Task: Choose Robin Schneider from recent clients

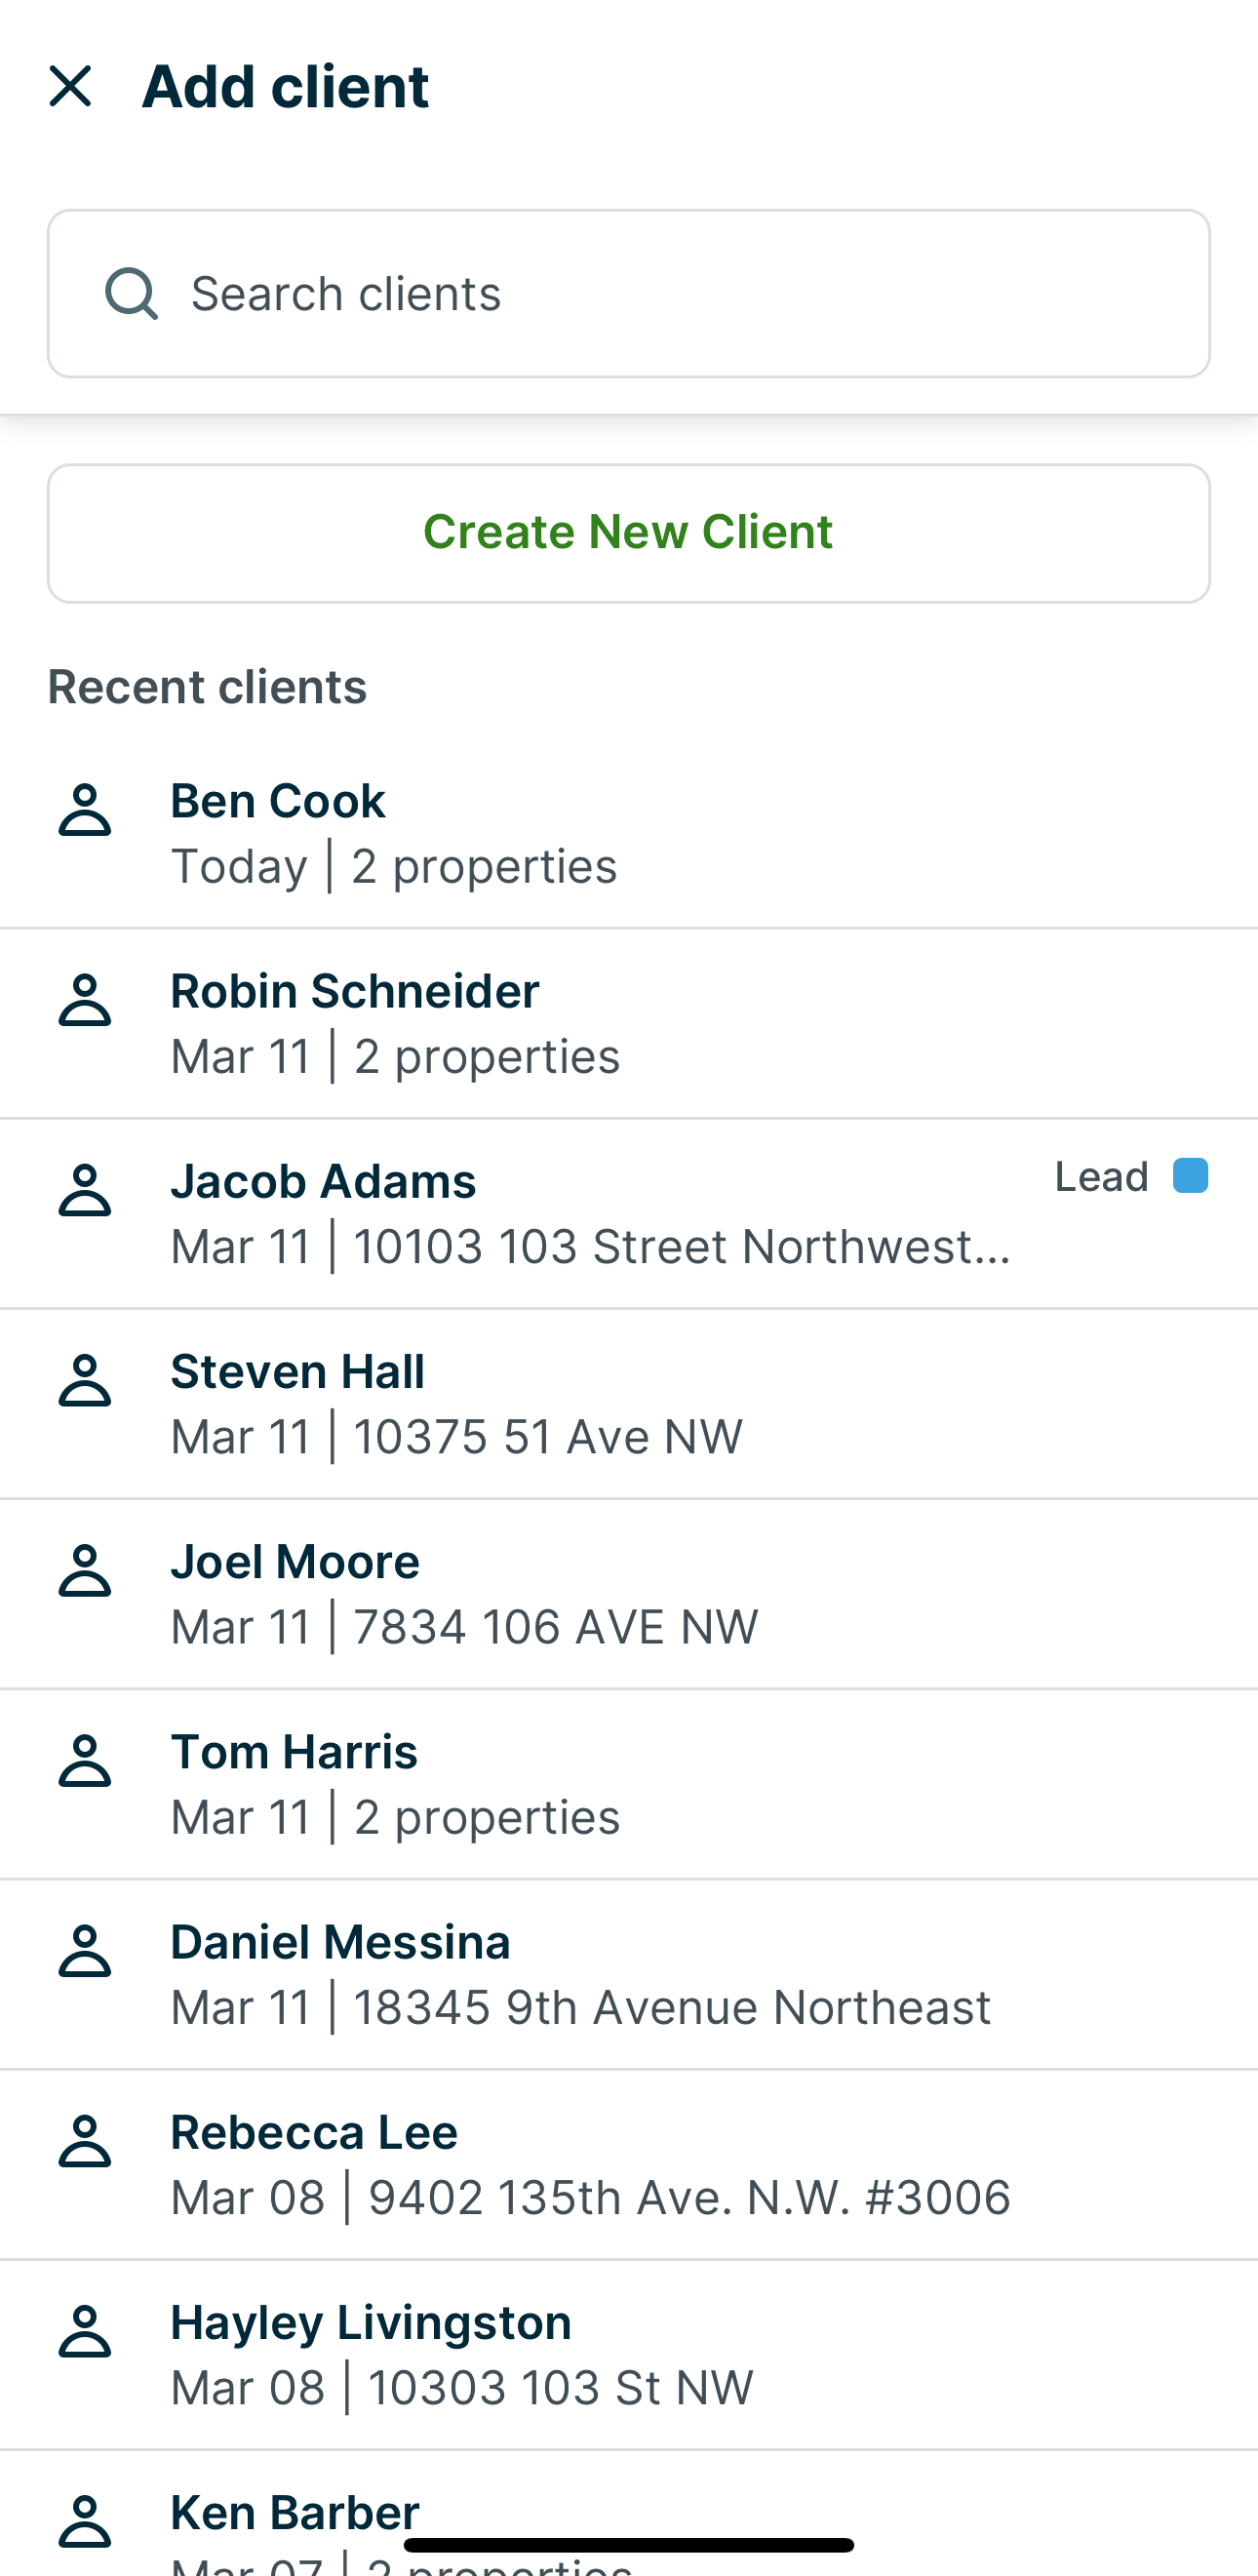Action: pyautogui.click(x=600, y=1022)
